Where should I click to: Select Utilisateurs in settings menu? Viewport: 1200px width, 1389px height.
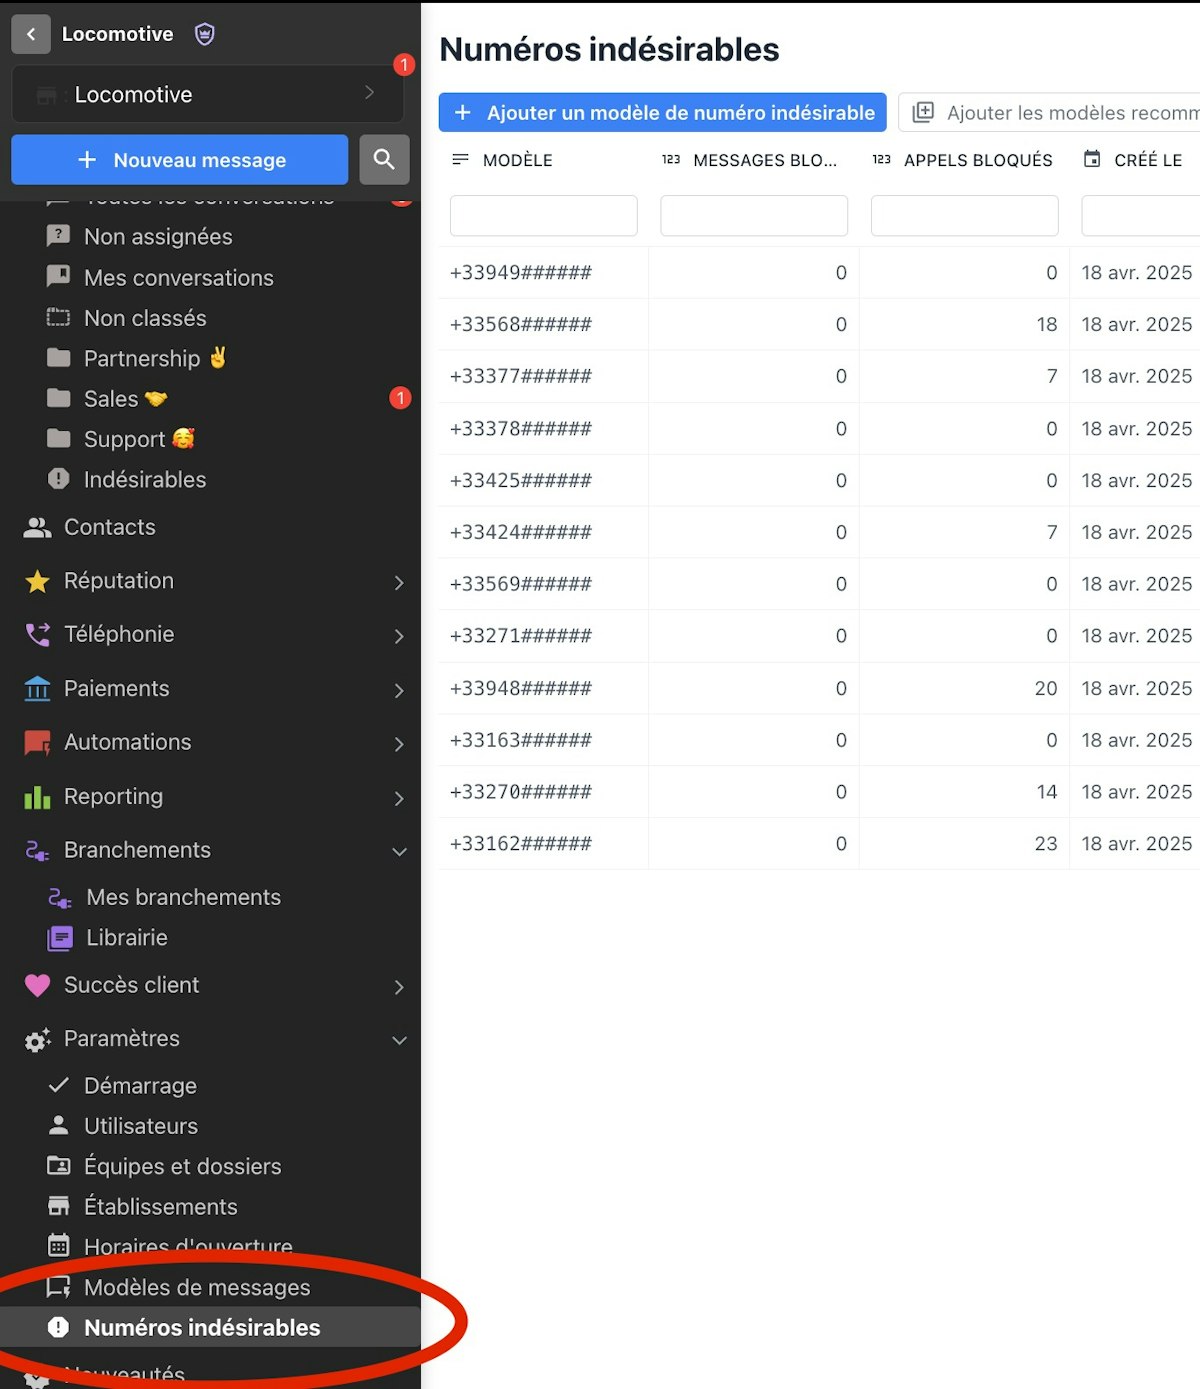click(x=141, y=1126)
